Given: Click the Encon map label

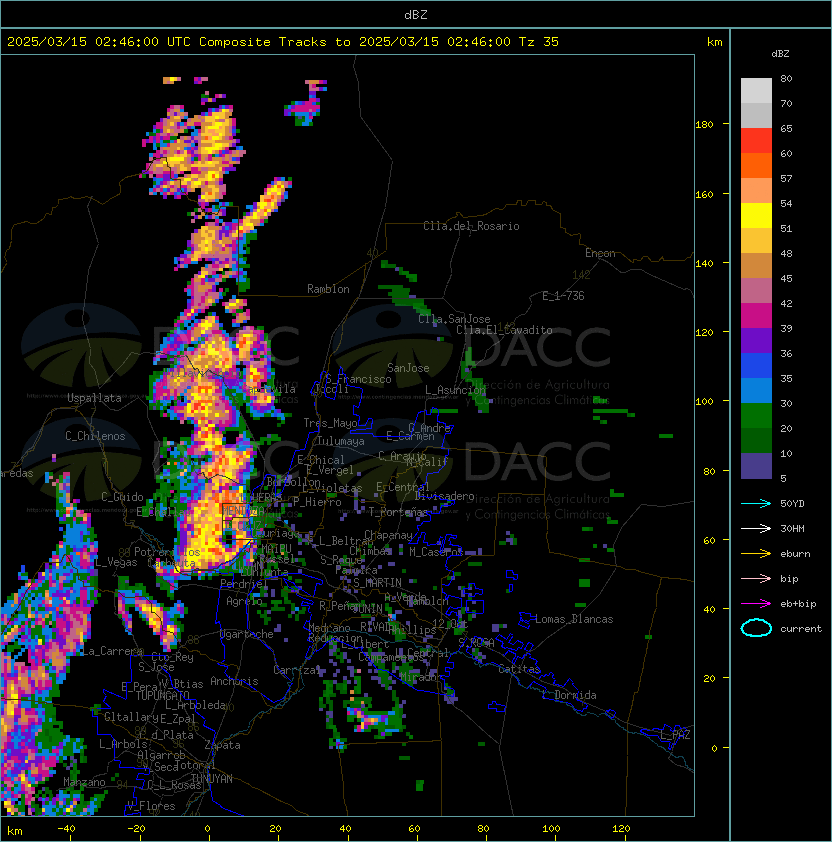Looking at the screenshot, I should coord(600,253).
